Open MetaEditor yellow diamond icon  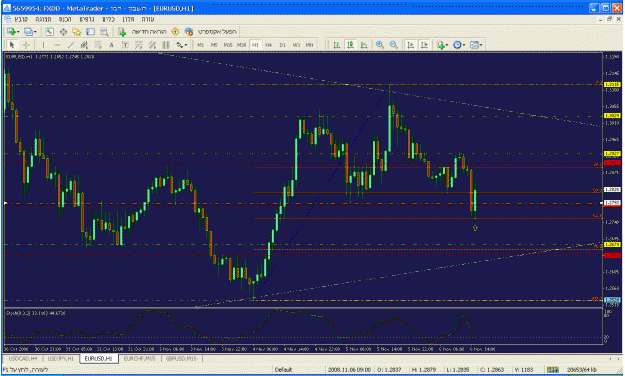coord(175,31)
